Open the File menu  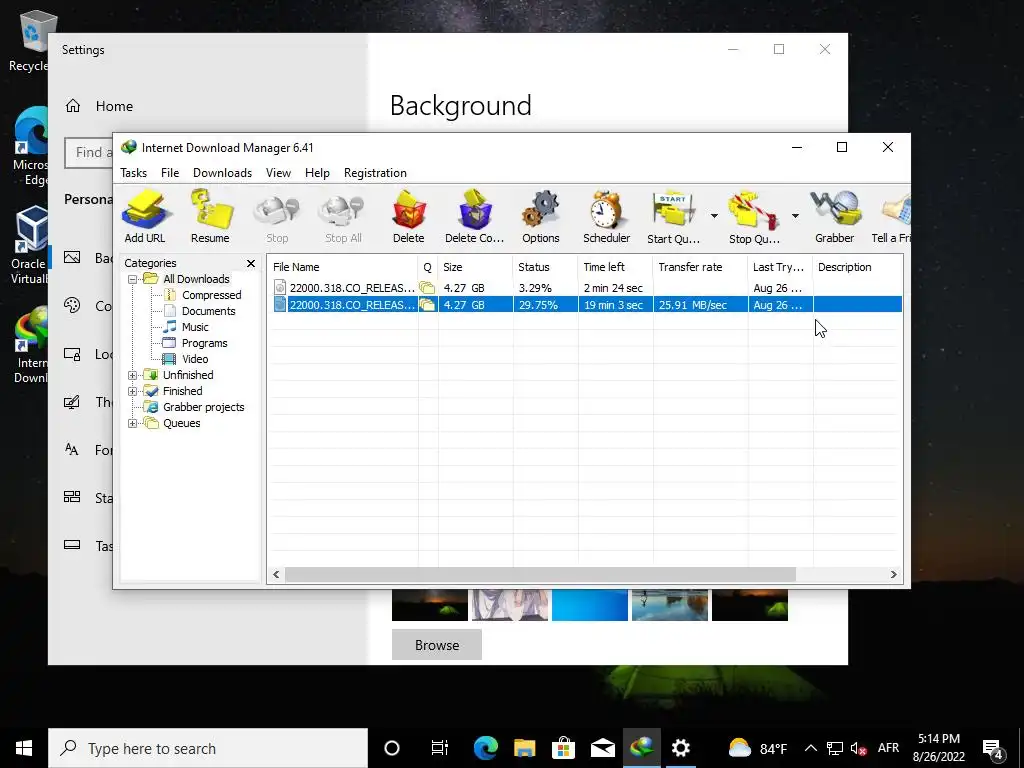pos(170,173)
